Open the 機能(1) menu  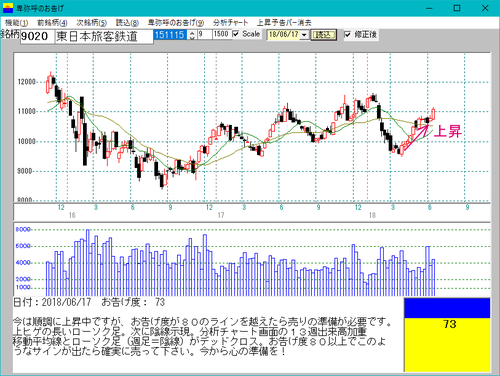(16, 23)
